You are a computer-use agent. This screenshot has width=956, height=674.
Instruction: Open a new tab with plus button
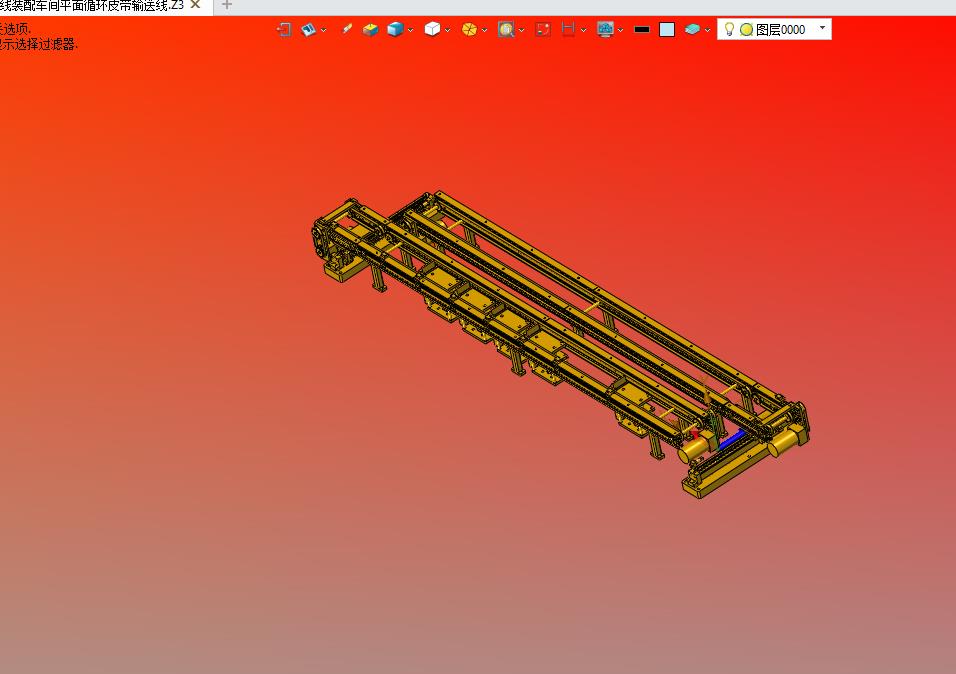point(227,5)
